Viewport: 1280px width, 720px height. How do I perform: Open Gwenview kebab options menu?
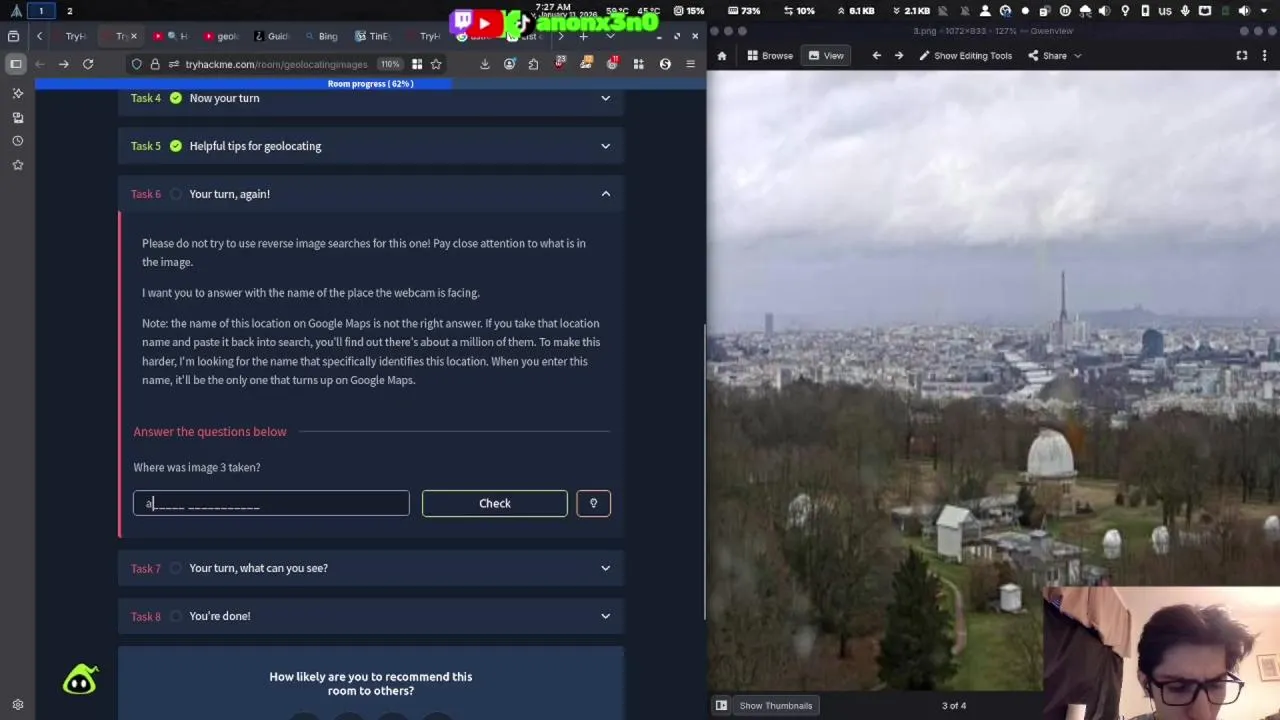point(1264,56)
